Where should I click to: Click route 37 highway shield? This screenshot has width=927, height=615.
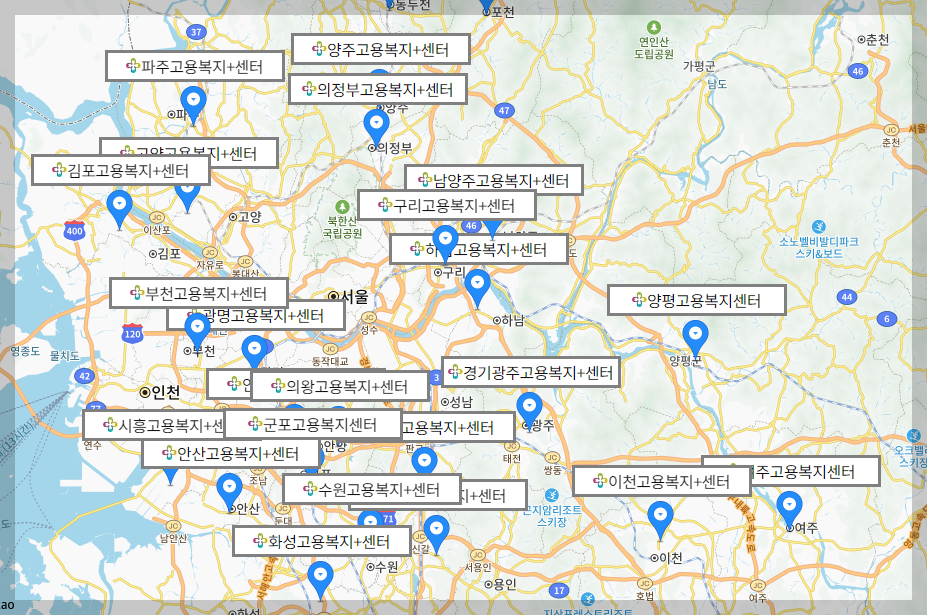[x=196, y=32]
